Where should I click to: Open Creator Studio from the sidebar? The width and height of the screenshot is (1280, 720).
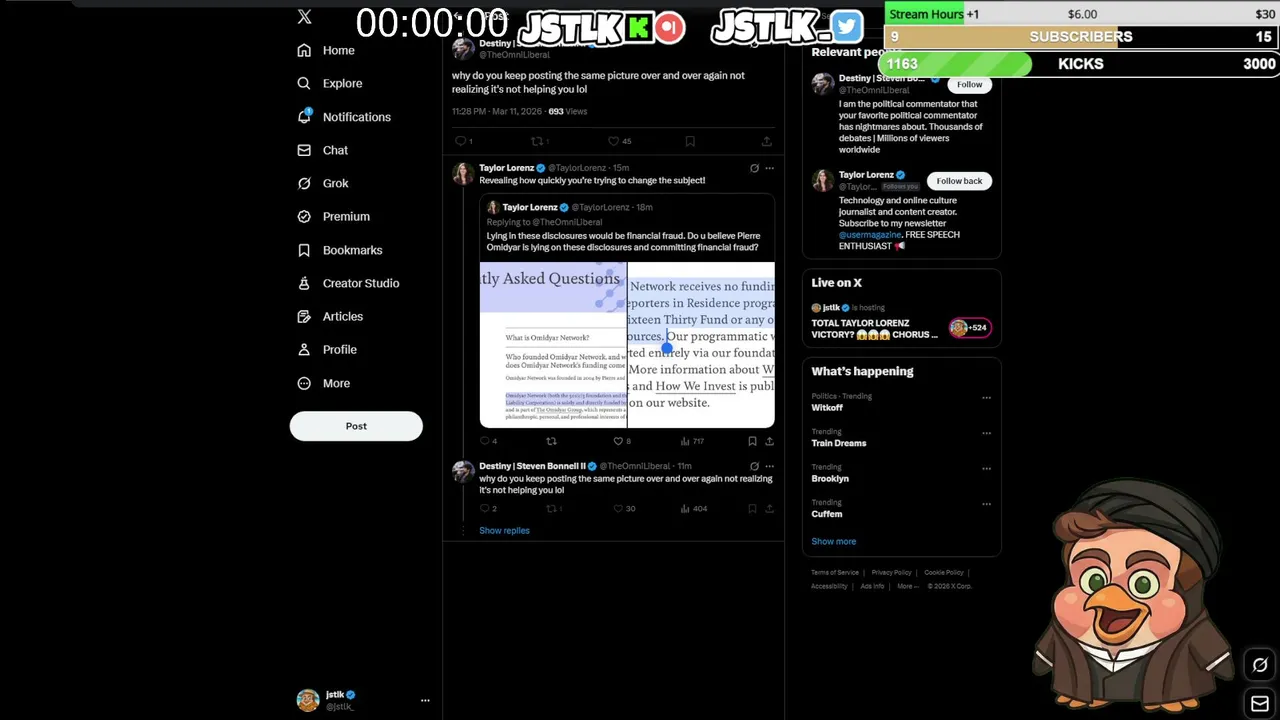(348, 283)
